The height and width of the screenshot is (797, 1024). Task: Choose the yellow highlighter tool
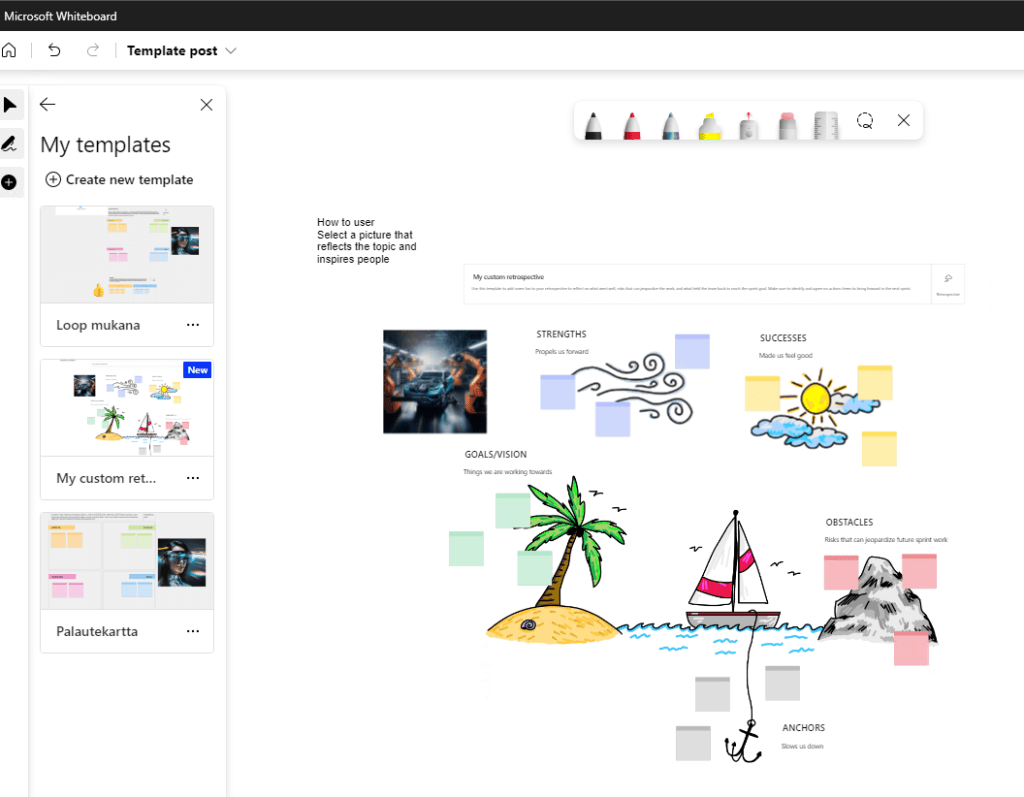[x=709, y=124]
